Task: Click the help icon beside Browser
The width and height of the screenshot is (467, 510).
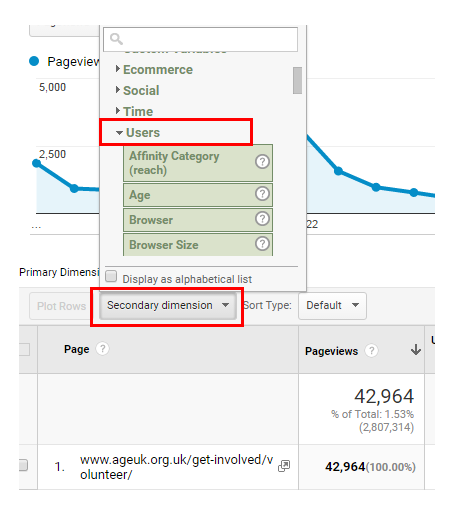Action: point(262,219)
